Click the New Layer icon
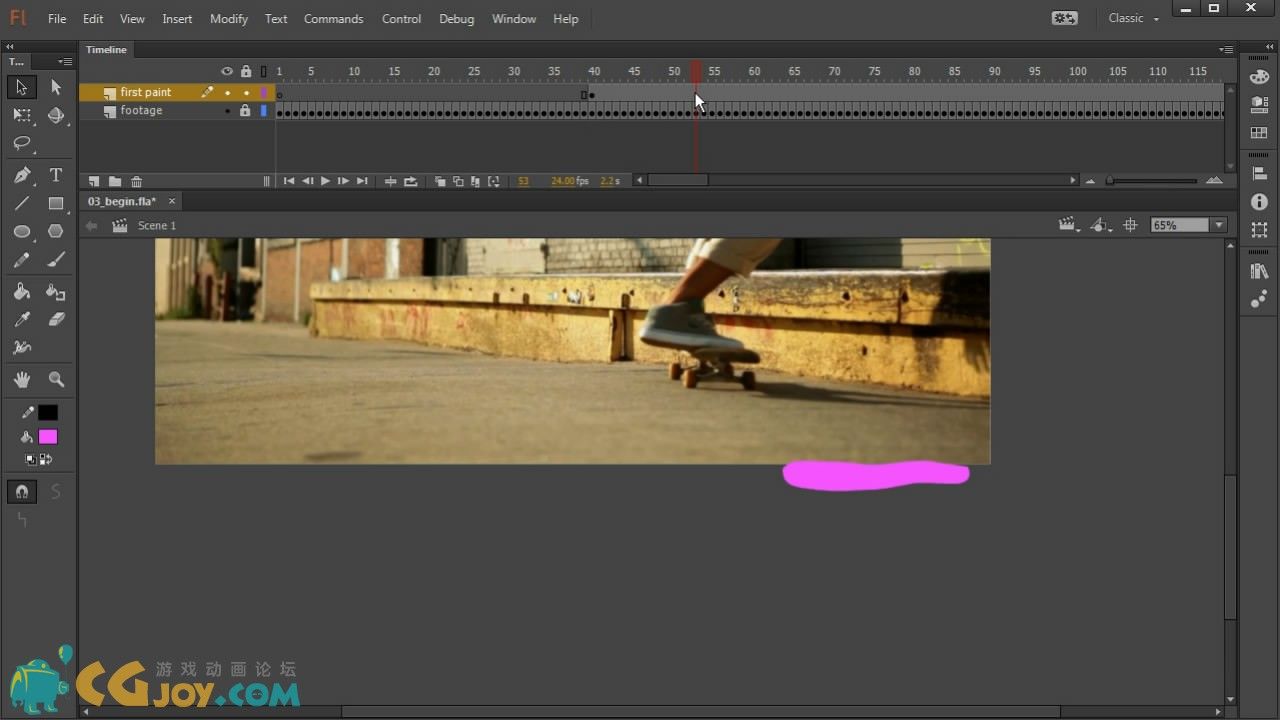 93,181
